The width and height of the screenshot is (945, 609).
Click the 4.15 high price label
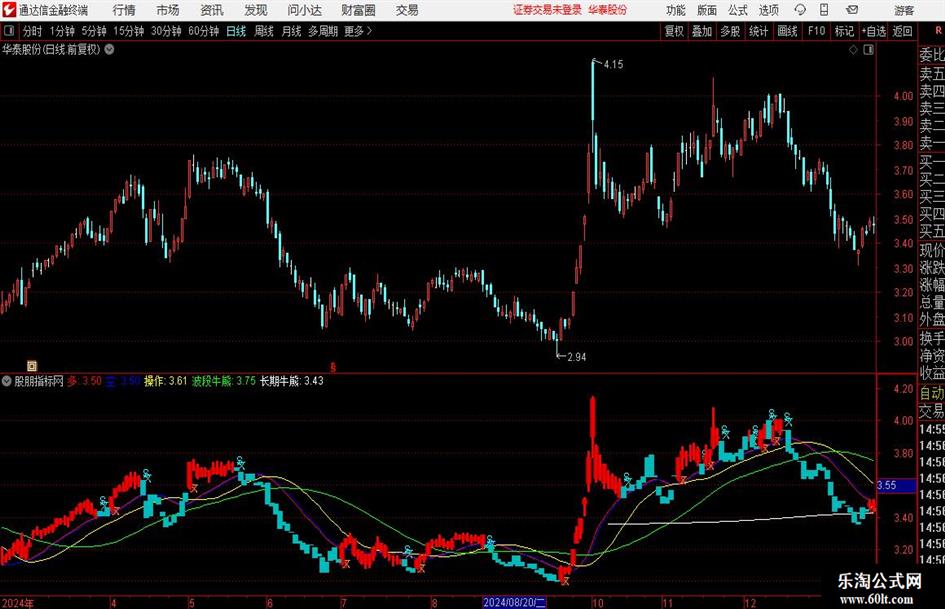613,65
